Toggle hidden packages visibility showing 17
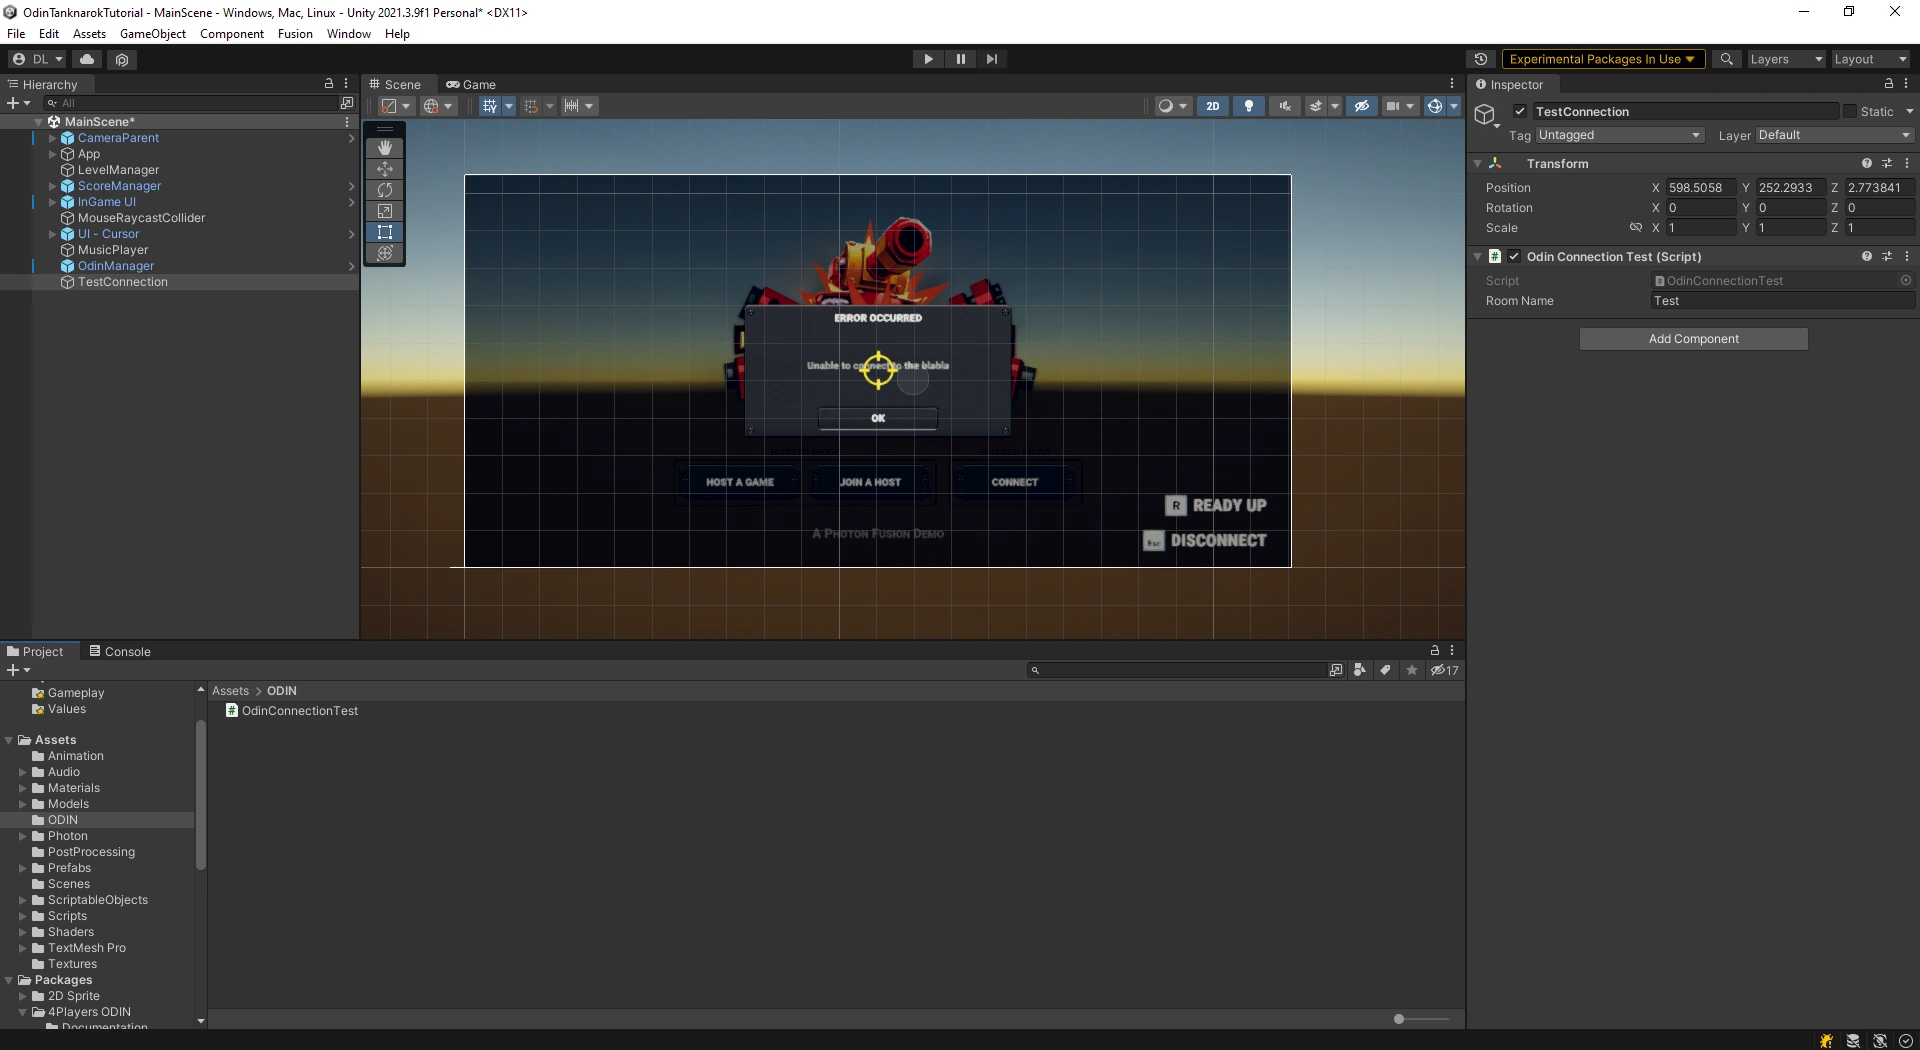The image size is (1920, 1050). [1445, 670]
